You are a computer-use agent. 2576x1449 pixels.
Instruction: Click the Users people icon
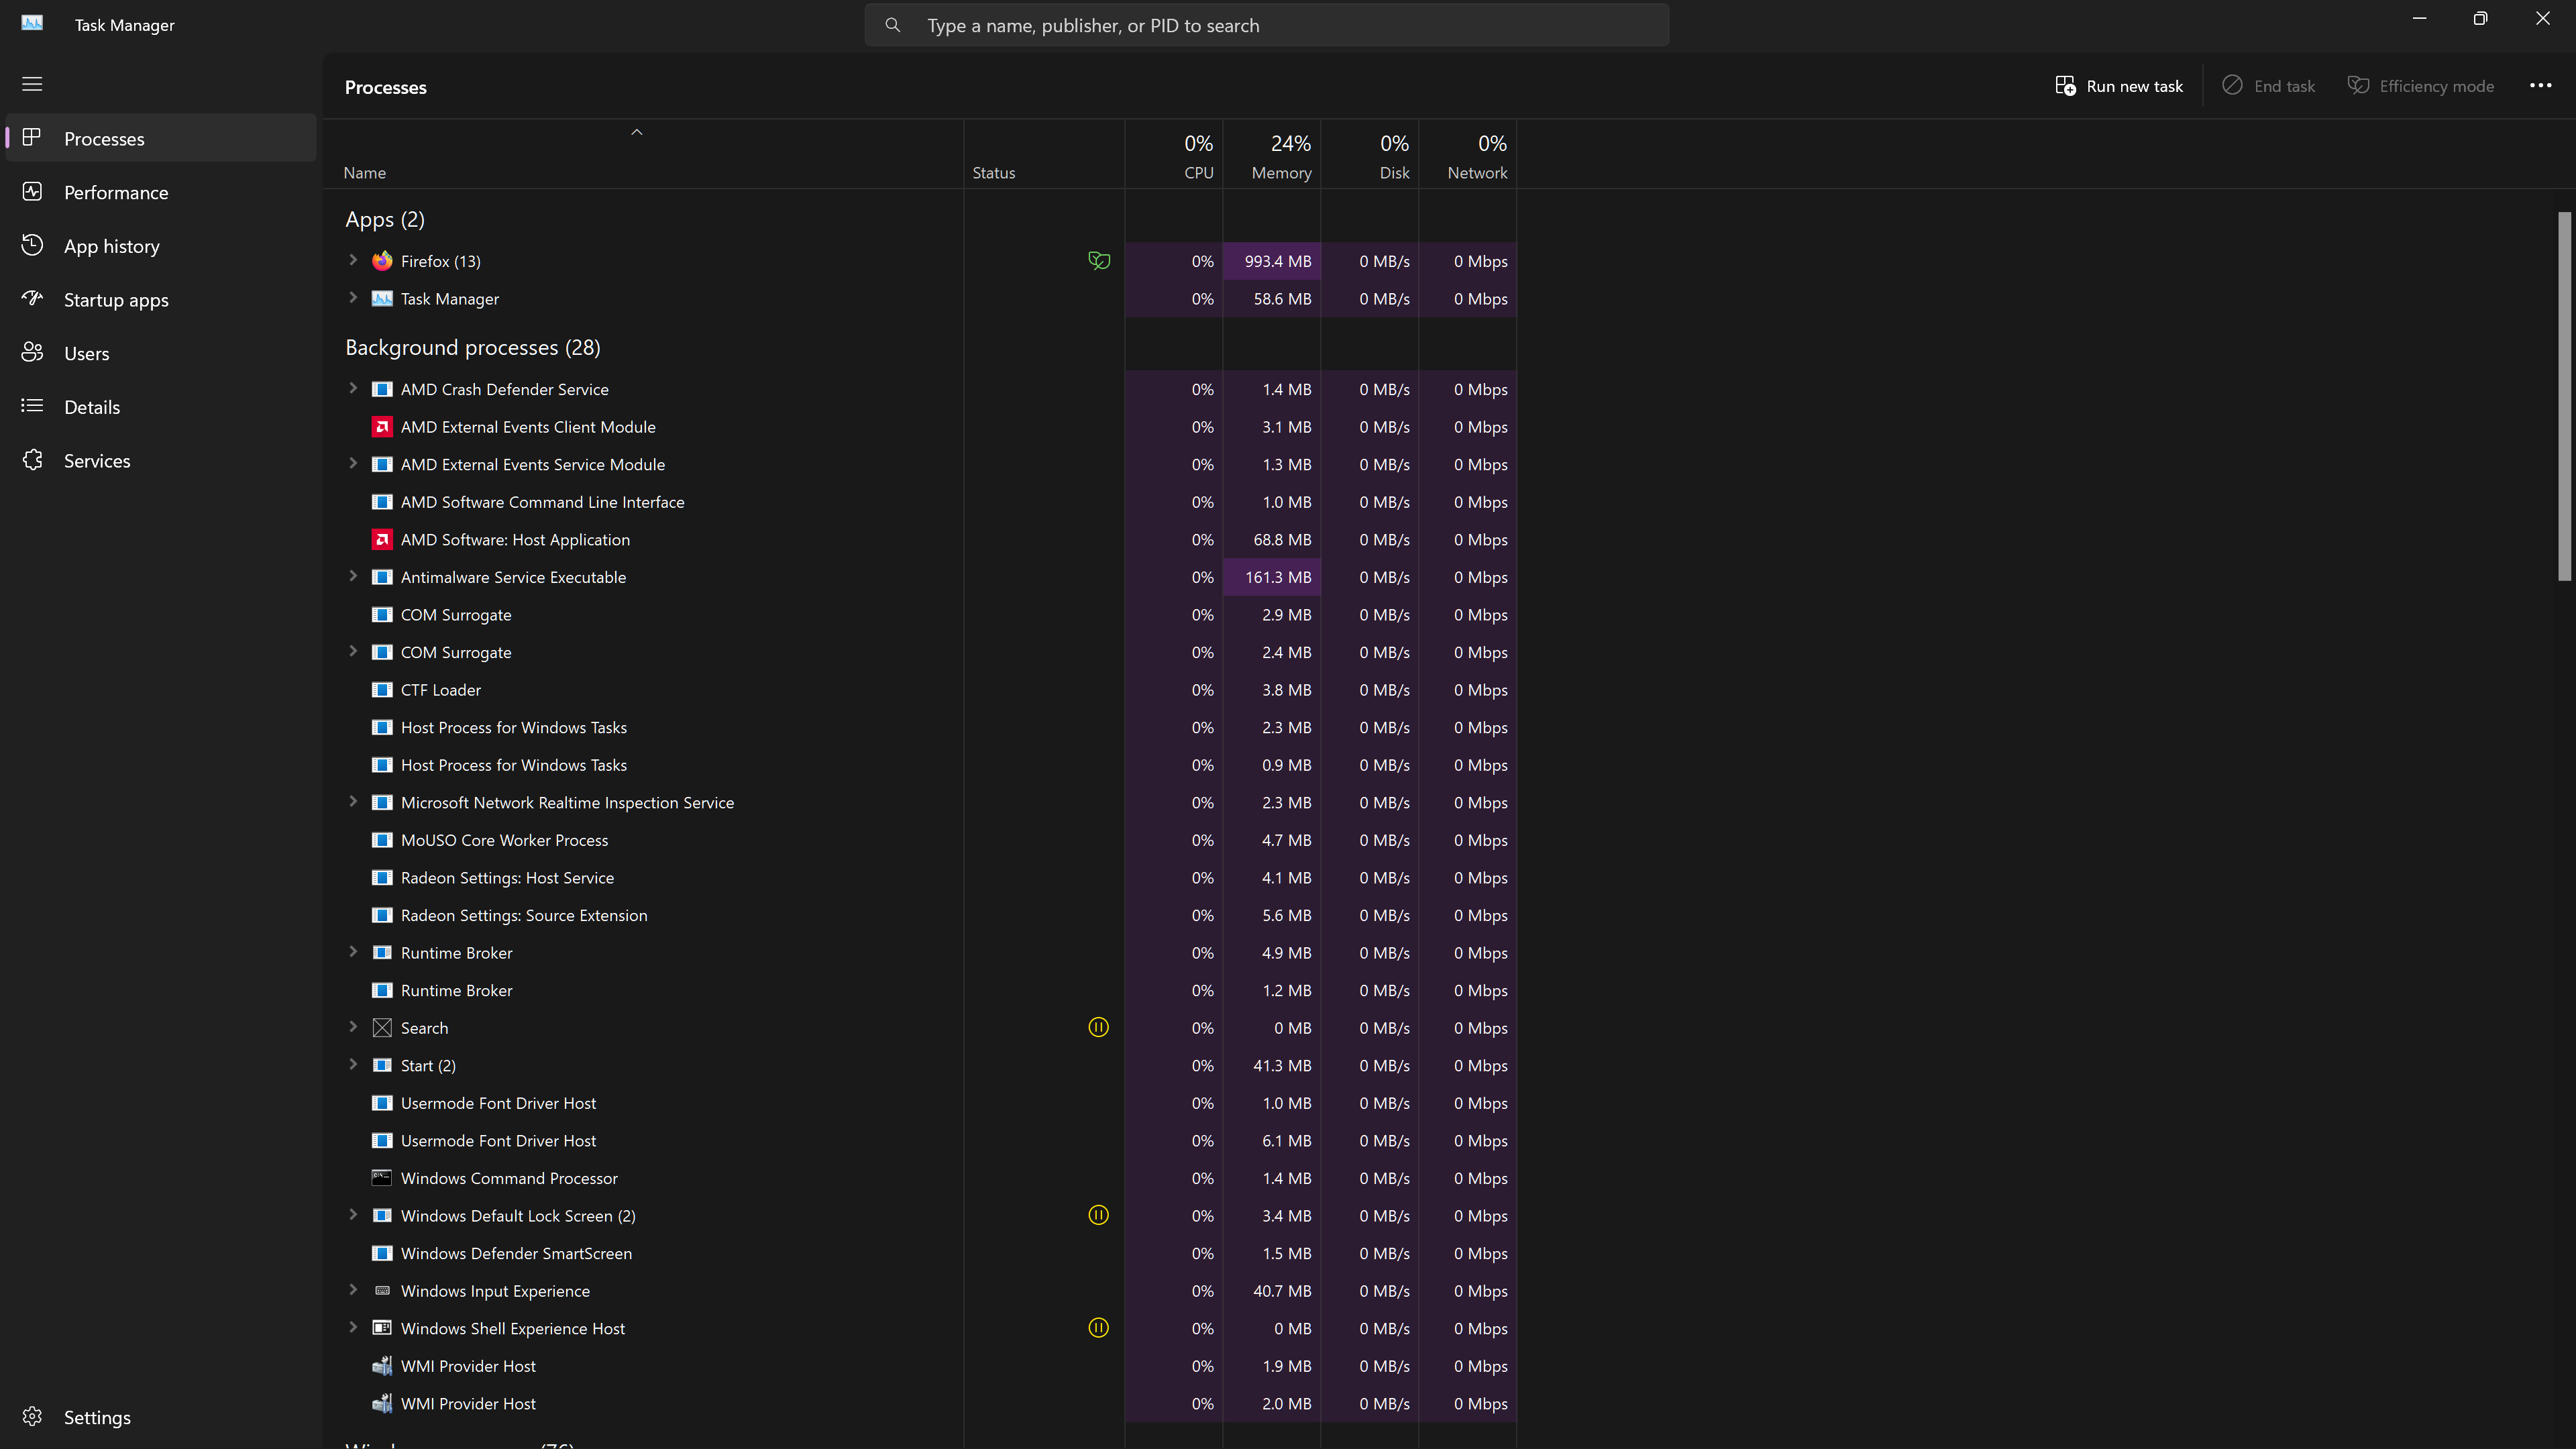pyautogui.click(x=32, y=352)
